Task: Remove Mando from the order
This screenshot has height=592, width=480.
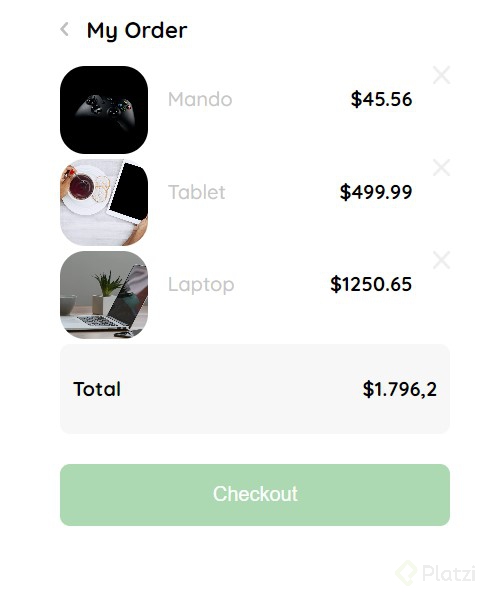Action: (x=441, y=75)
